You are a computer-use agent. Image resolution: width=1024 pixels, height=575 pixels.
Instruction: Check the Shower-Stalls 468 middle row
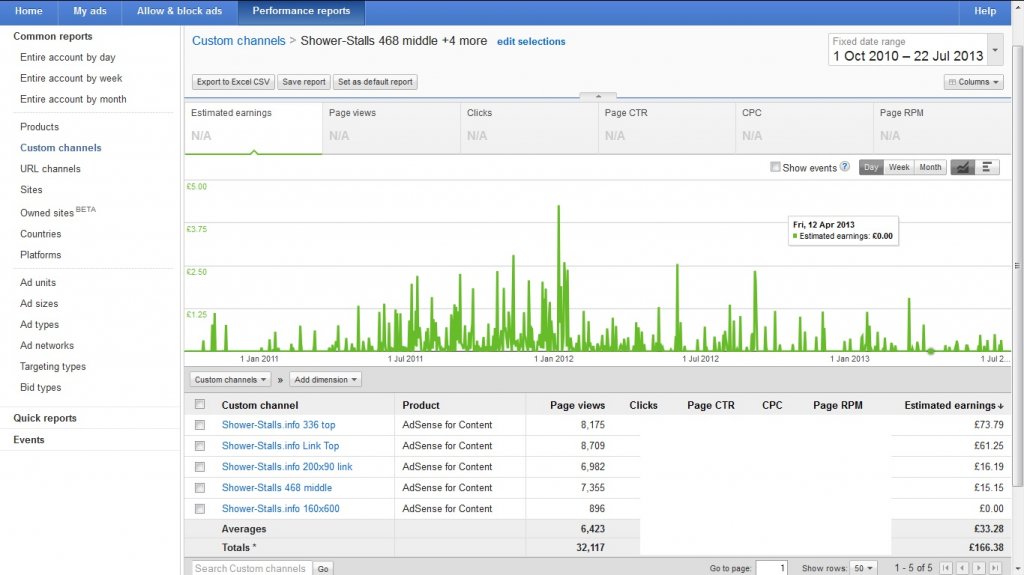click(200, 487)
